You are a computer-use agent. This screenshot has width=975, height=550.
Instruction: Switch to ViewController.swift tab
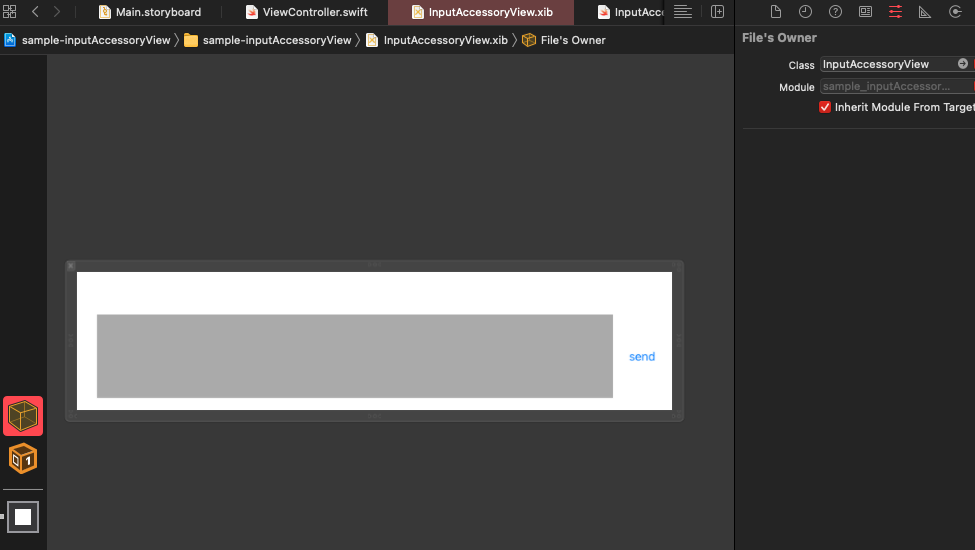coord(306,12)
